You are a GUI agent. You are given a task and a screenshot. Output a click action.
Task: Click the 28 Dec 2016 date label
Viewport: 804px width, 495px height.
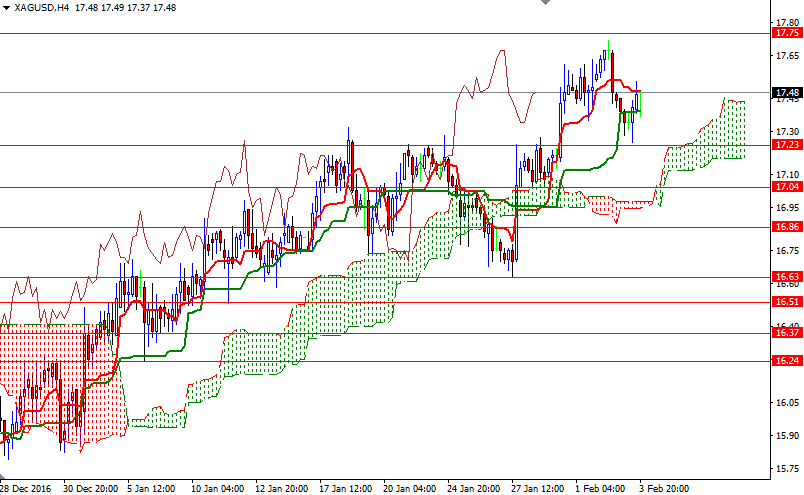tap(26, 488)
